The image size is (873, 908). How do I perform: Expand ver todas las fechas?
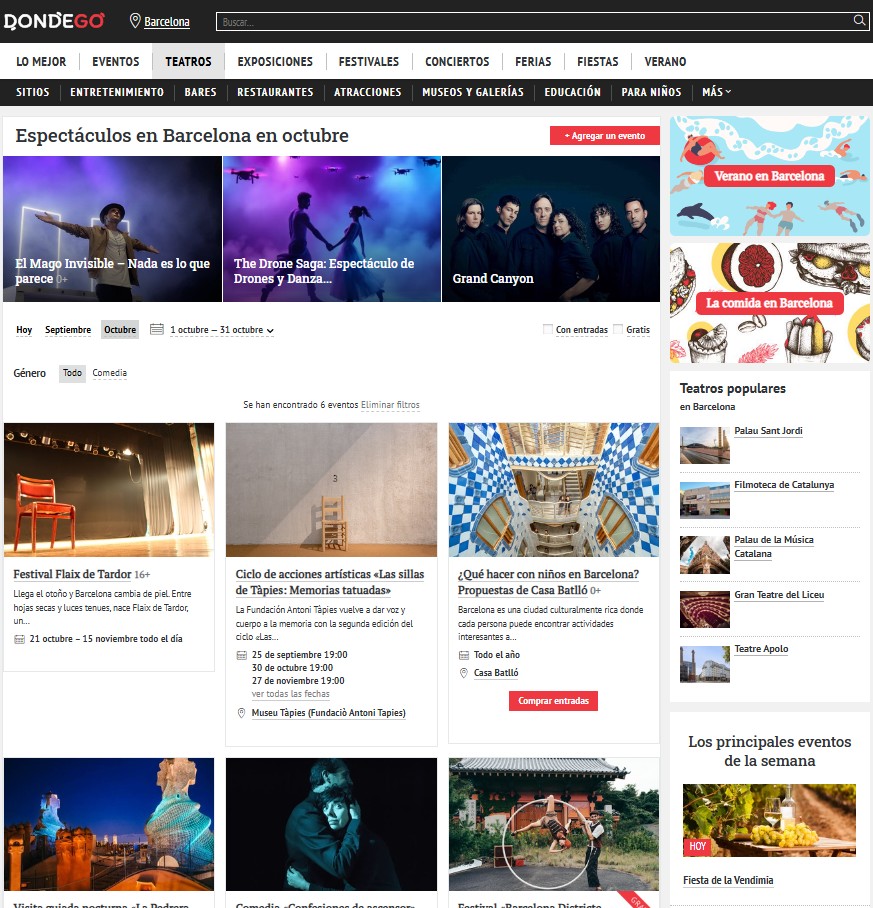291,694
